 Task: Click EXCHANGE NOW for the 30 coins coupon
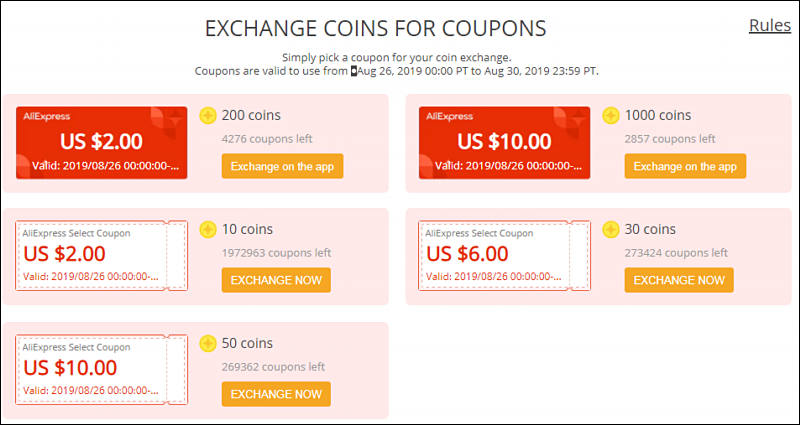[679, 280]
